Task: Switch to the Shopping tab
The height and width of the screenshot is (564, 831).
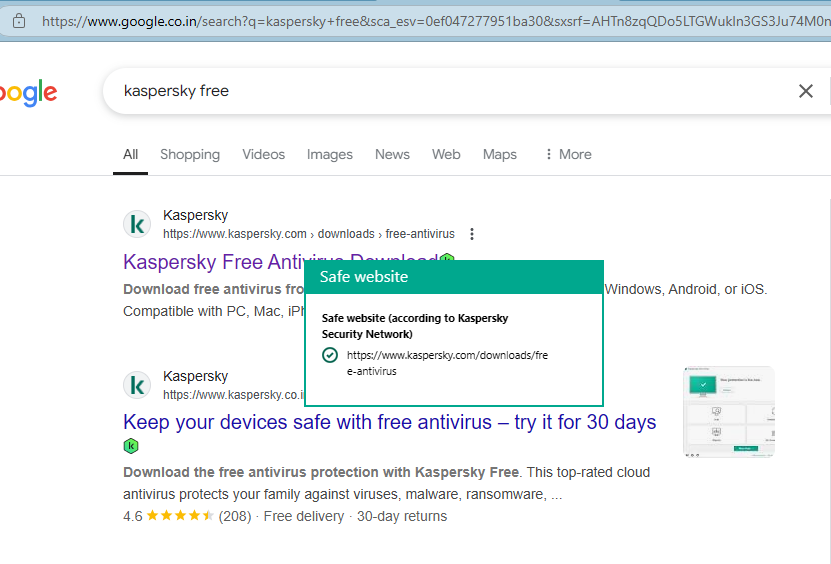Action: coord(190,154)
